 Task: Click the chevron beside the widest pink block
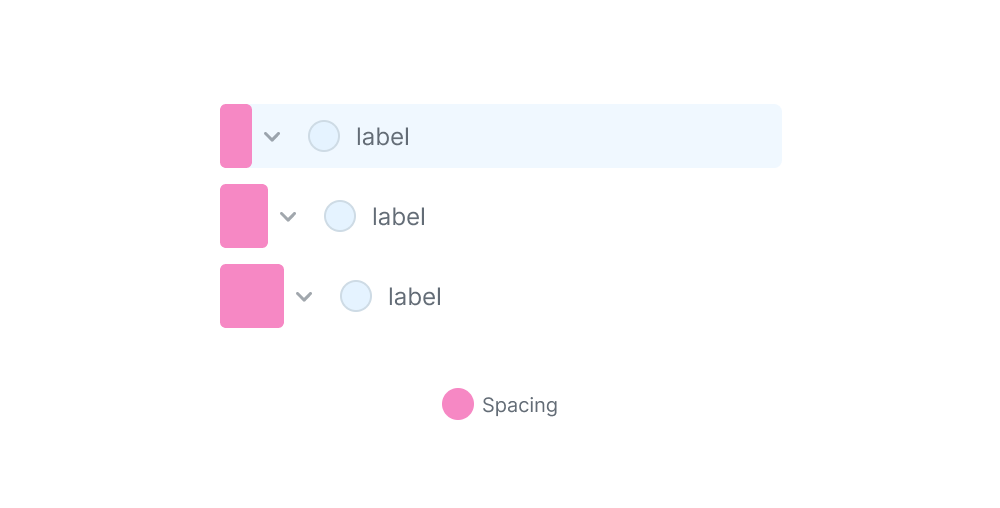point(305,296)
